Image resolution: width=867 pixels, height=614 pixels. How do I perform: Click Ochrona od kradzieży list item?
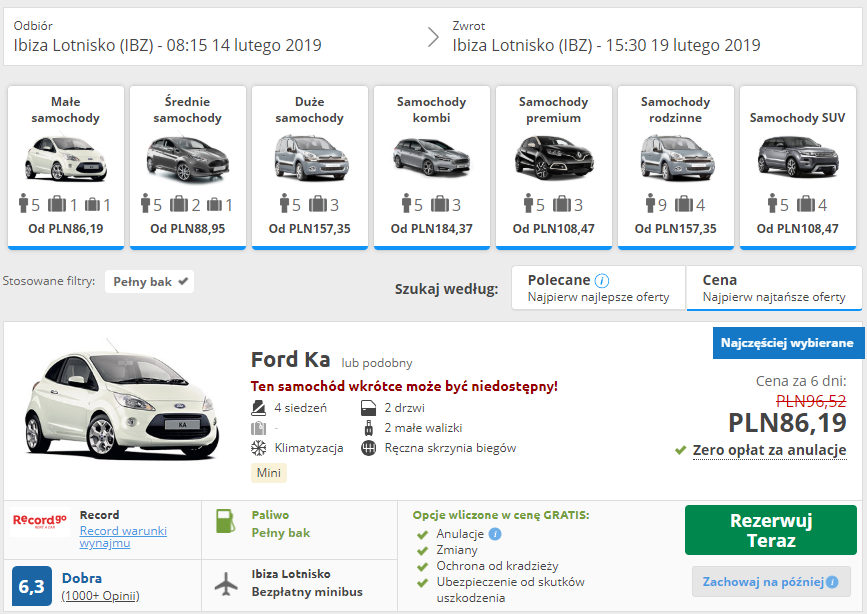[497, 566]
